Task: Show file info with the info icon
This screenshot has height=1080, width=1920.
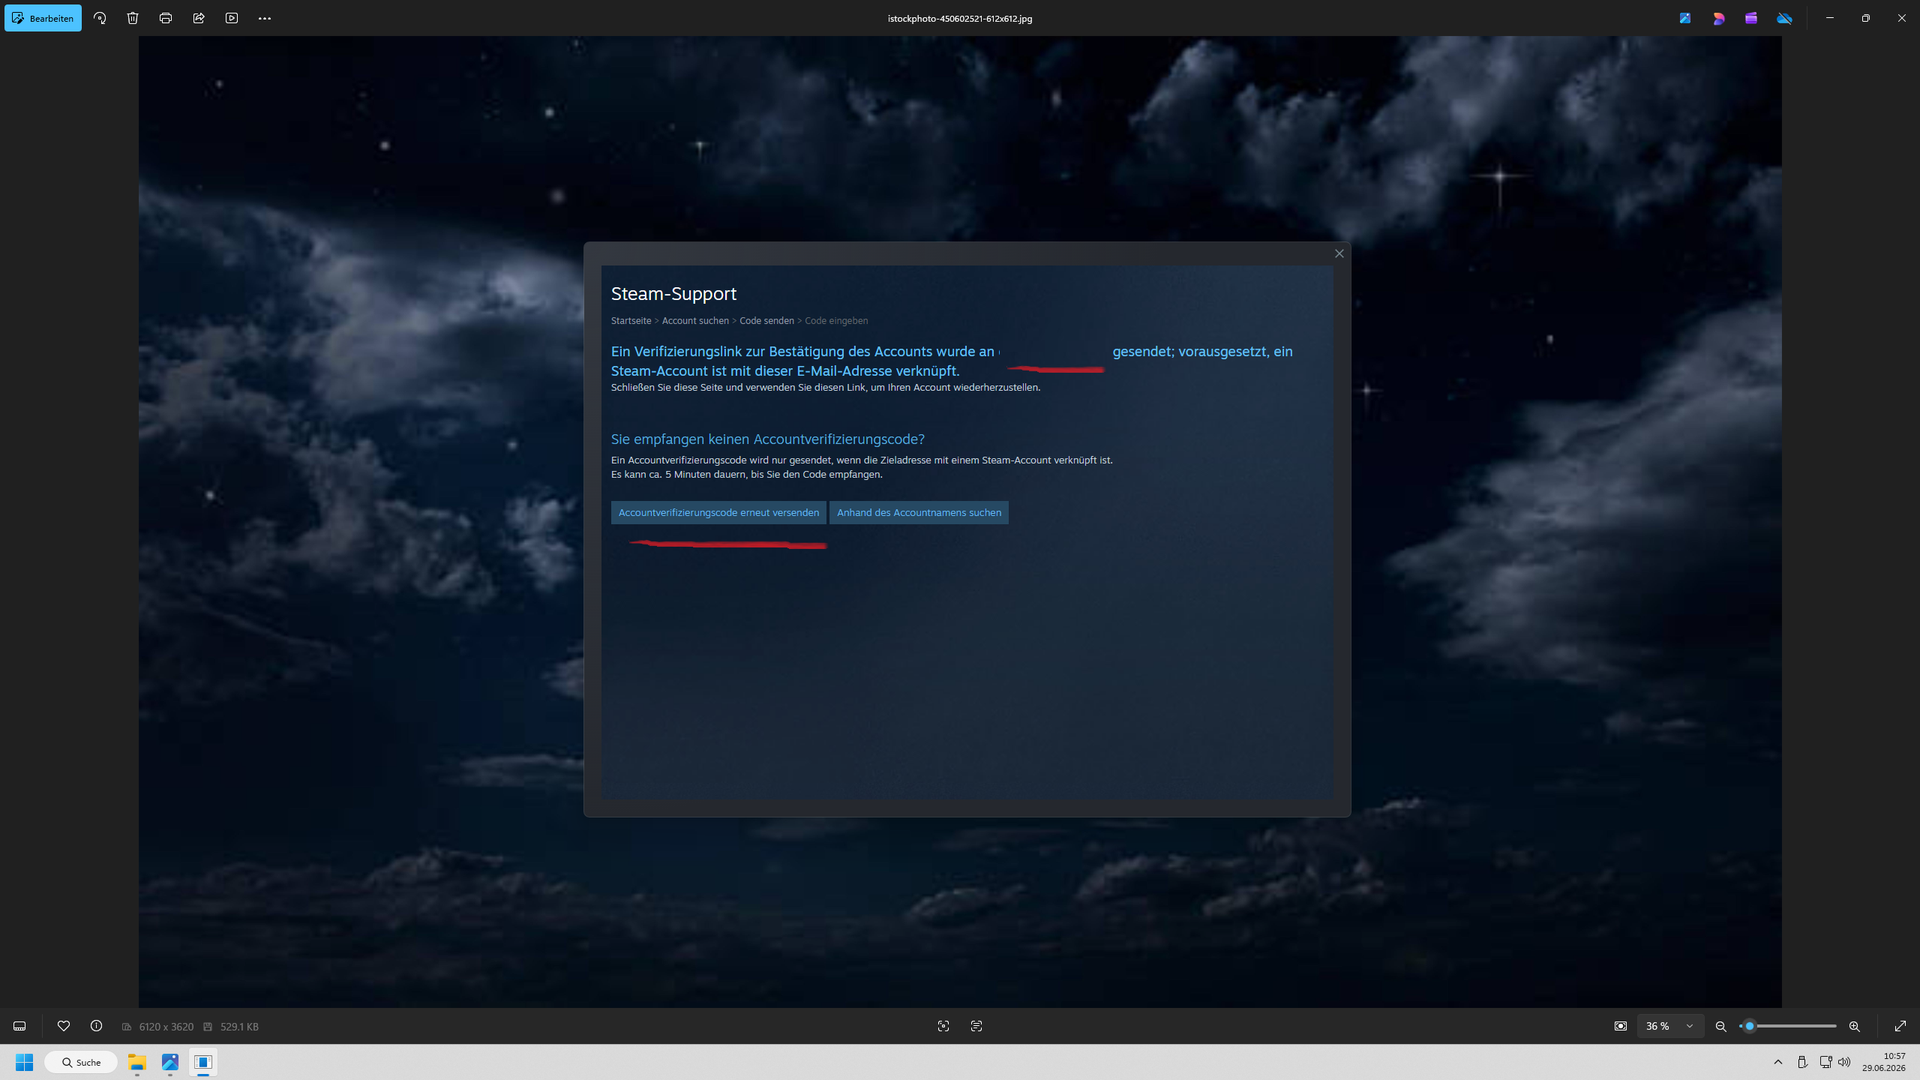Action: tap(96, 1026)
